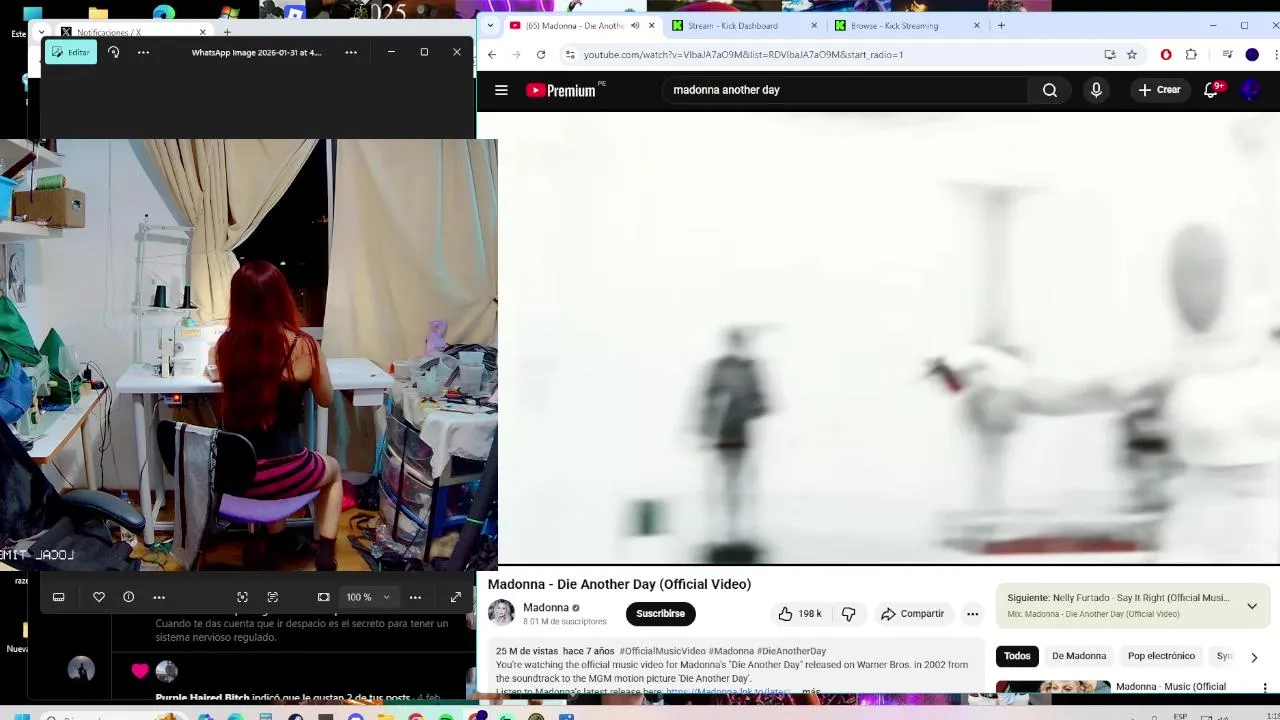Click the YouTube search magnifier button
Viewport: 1280px width, 720px height.
click(1049, 90)
